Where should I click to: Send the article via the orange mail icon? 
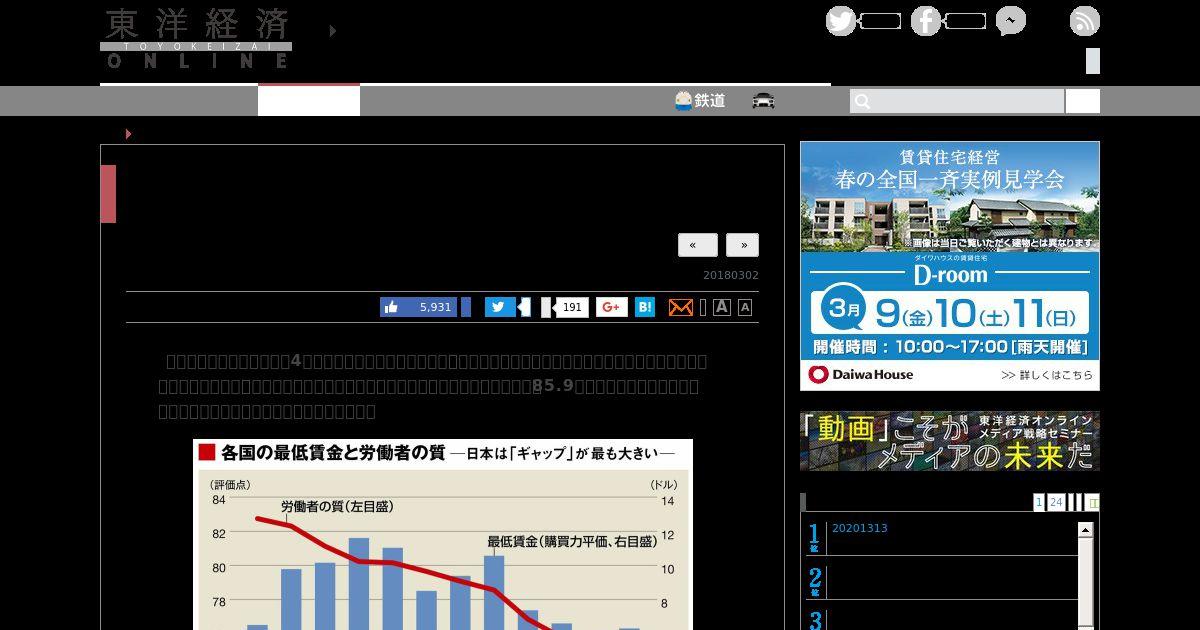click(680, 307)
